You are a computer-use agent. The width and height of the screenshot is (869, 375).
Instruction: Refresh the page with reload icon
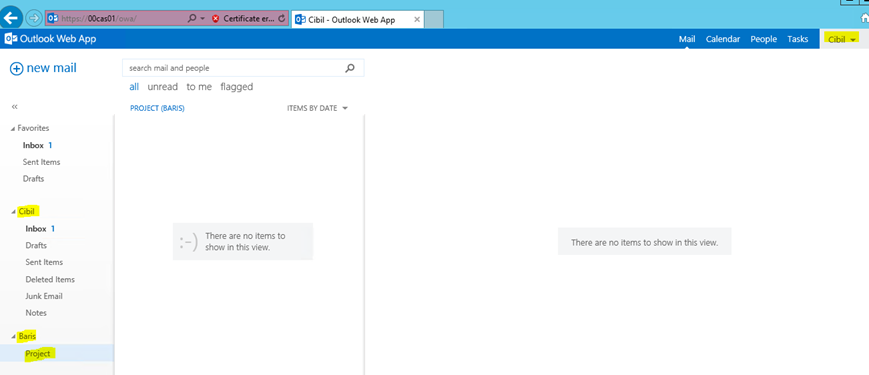(282, 18)
